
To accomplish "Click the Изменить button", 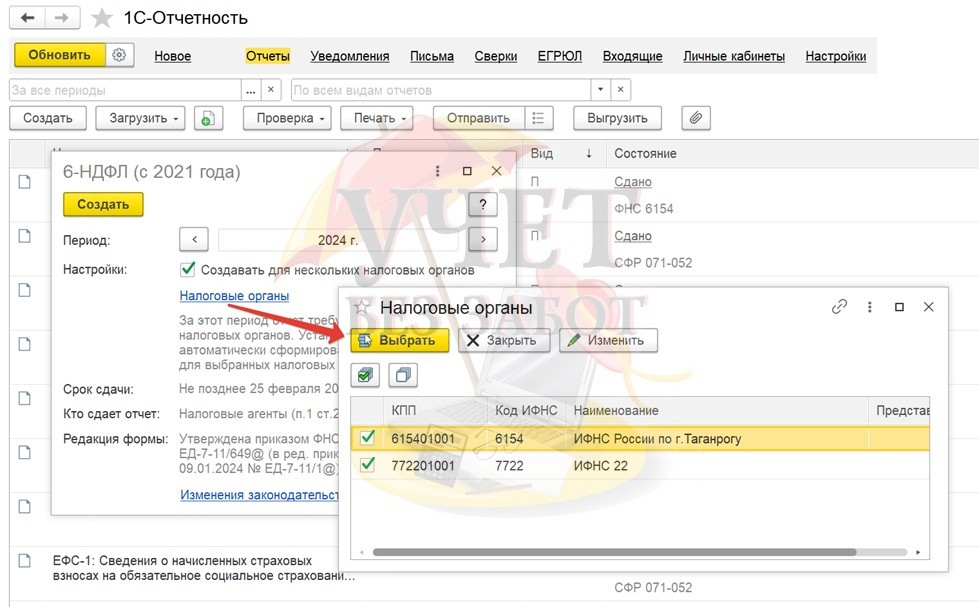I will [x=608, y=340].
